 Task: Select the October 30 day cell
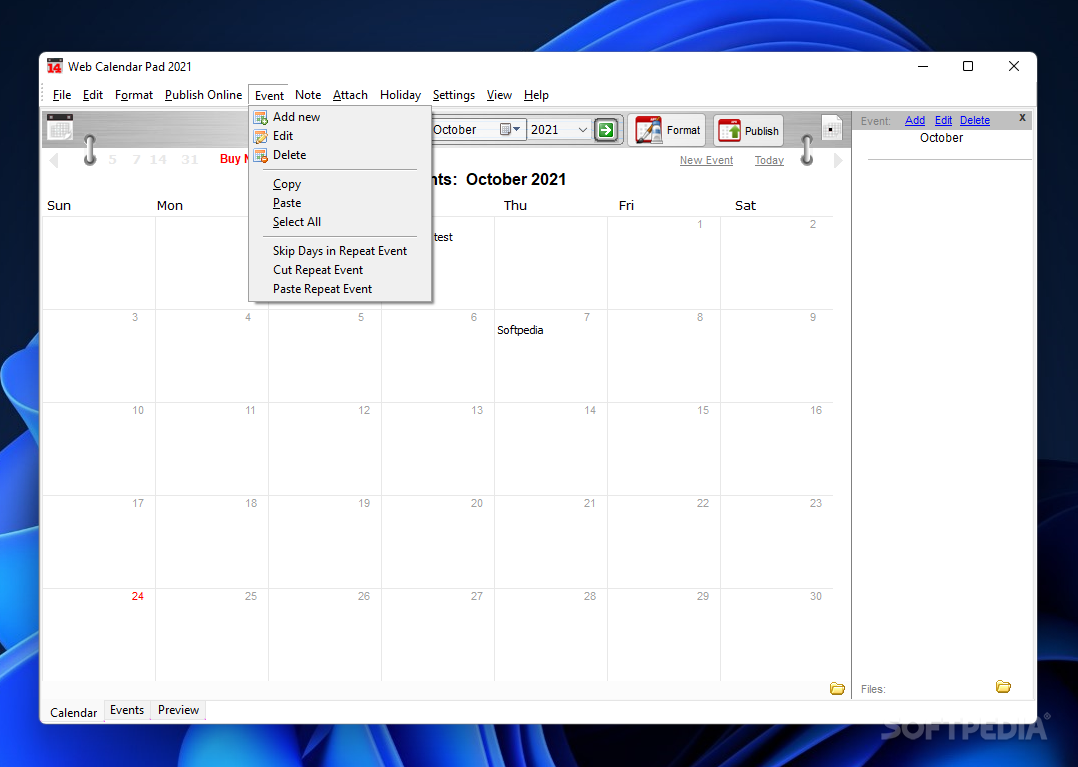tap(776, 634)
